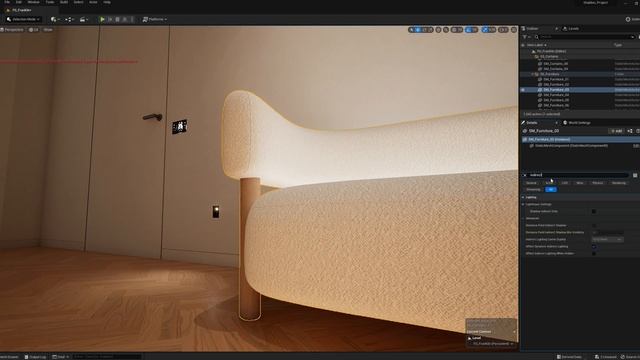This screenshot has height=360, width=640.
Task: Select SM_Furniture_04 in the Outliner
Action: [x=556, y=95]
